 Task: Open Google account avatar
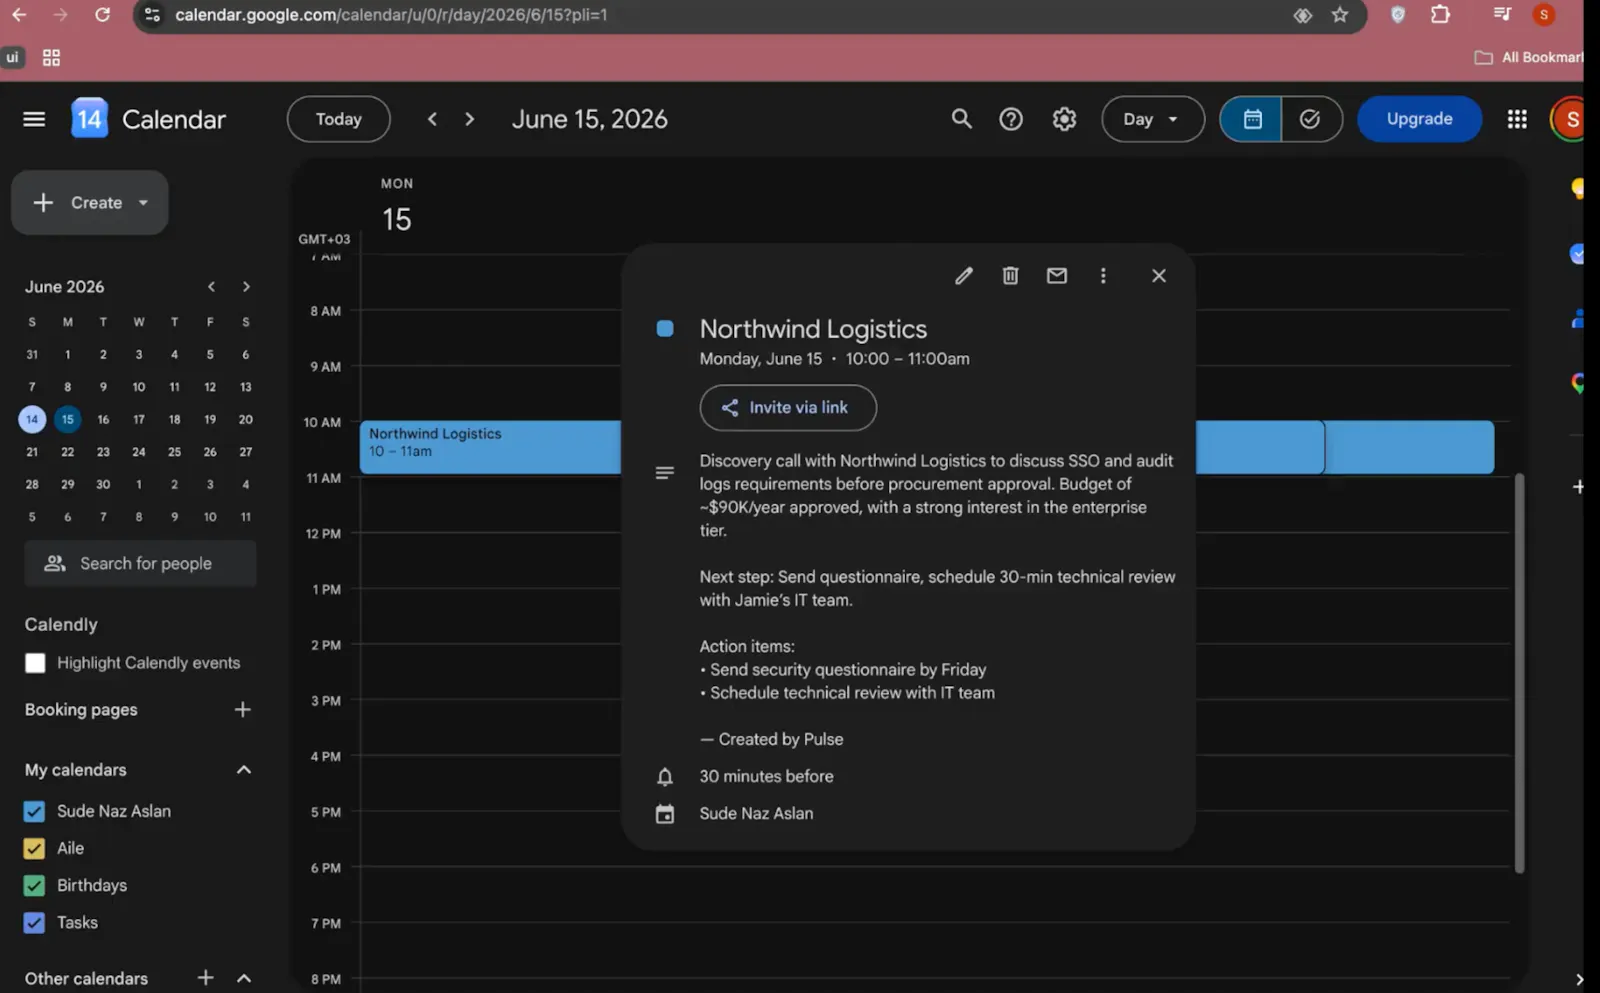tap(1570, 119)
